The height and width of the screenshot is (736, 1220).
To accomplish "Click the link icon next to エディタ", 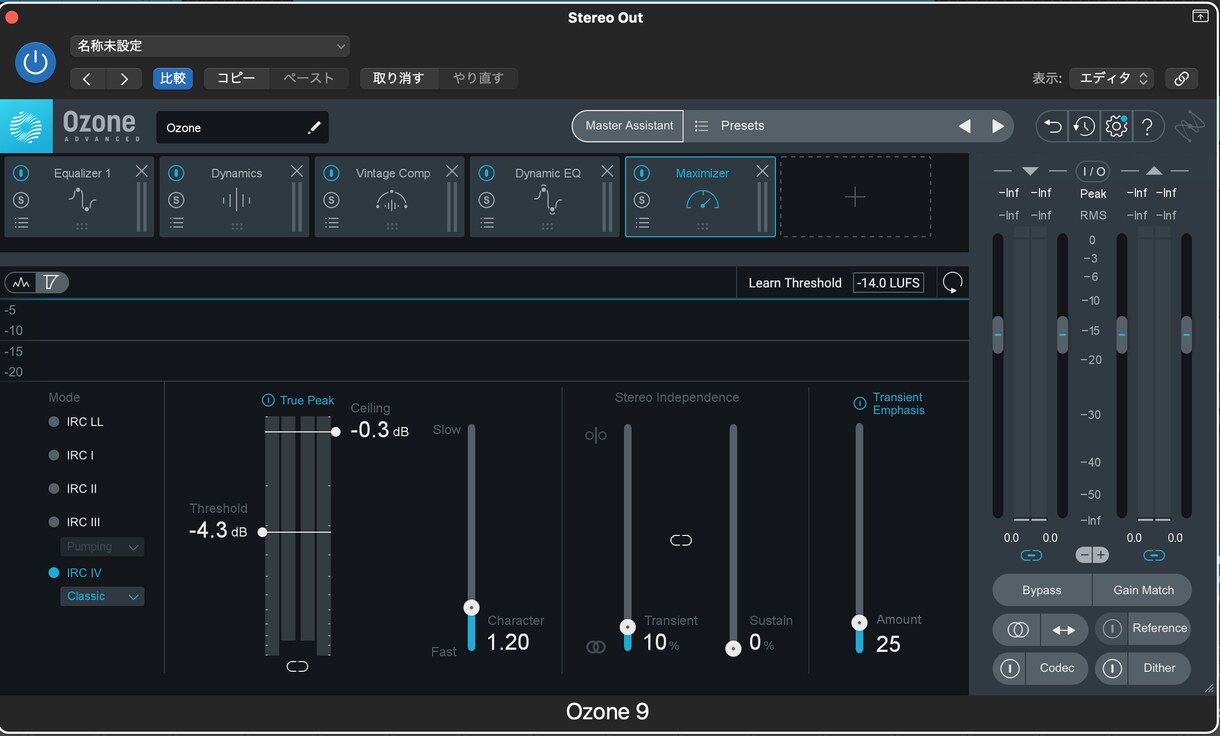I will point(1181,78).
